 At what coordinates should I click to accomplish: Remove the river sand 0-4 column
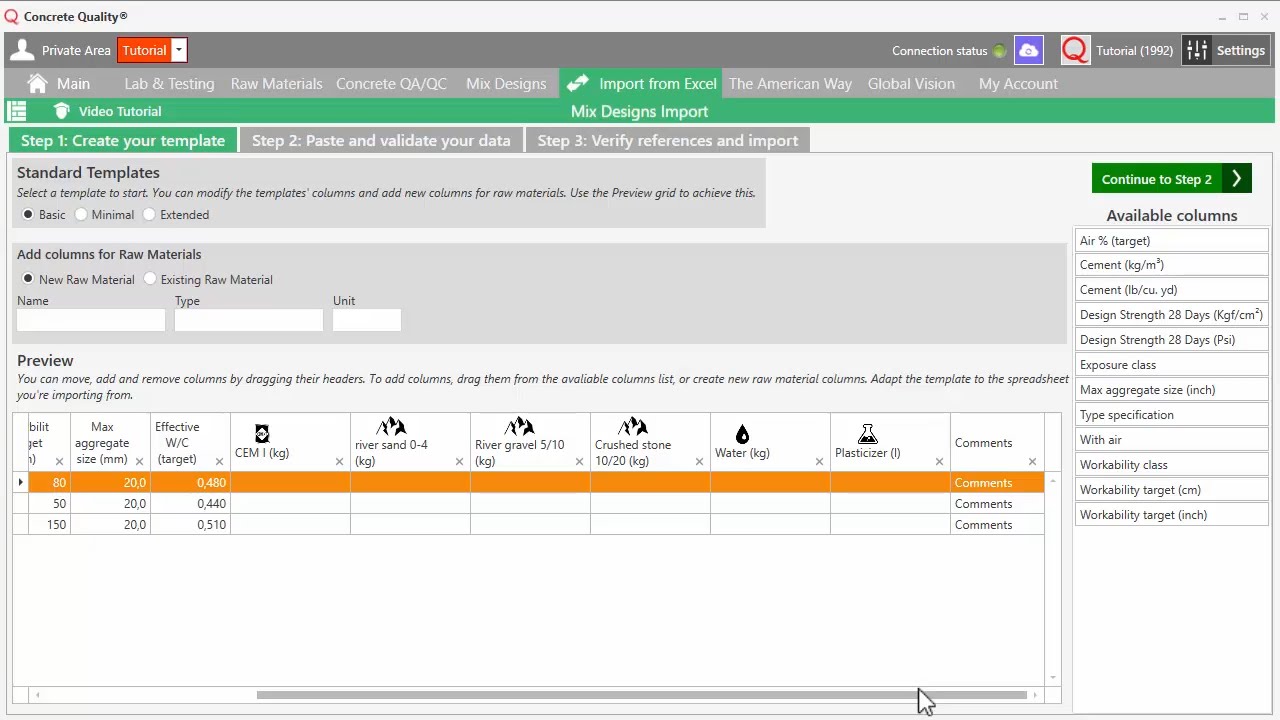(459, 461)
